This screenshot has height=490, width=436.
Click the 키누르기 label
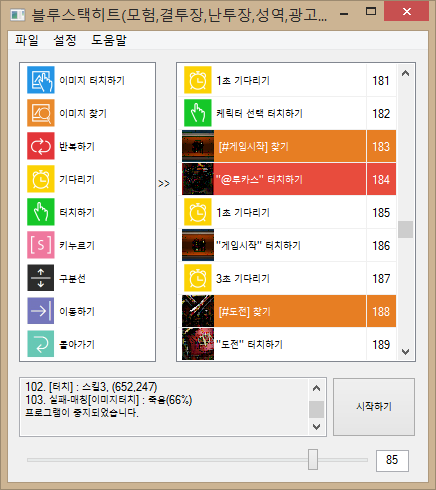pyautogui.click(x=77, y=245)
